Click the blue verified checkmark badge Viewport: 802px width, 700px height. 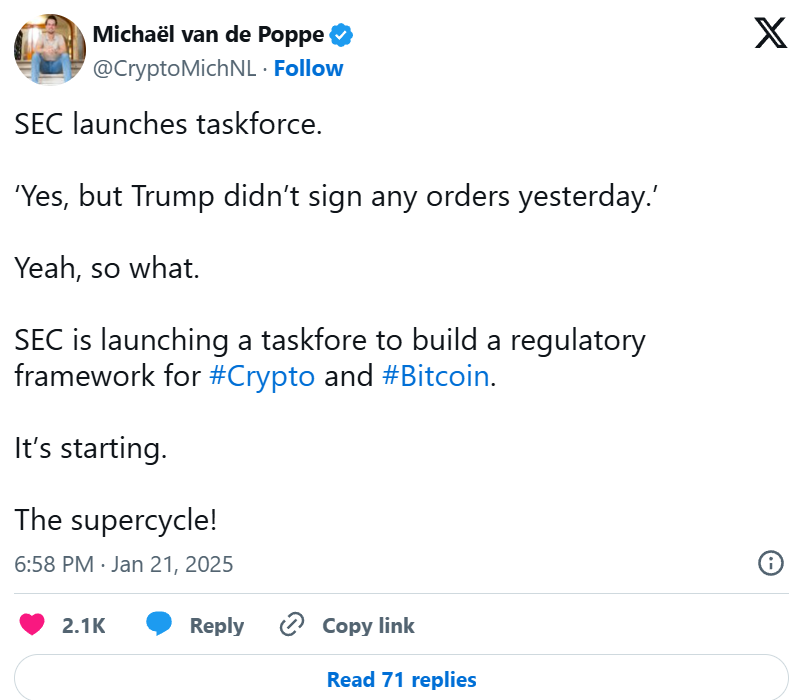[341, 35]
